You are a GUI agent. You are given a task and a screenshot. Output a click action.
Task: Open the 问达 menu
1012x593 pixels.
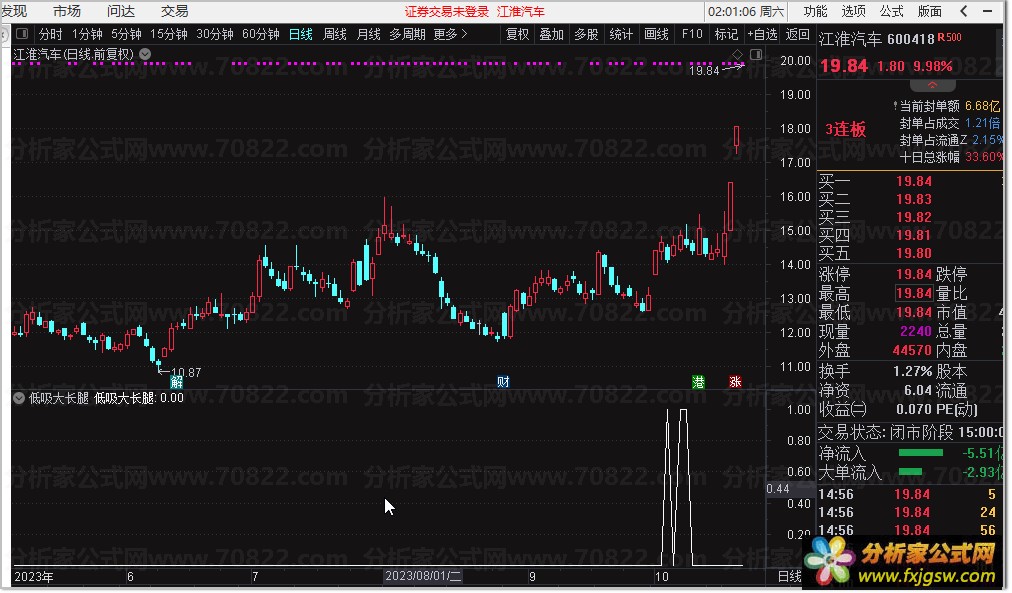[x=121, y=11]
